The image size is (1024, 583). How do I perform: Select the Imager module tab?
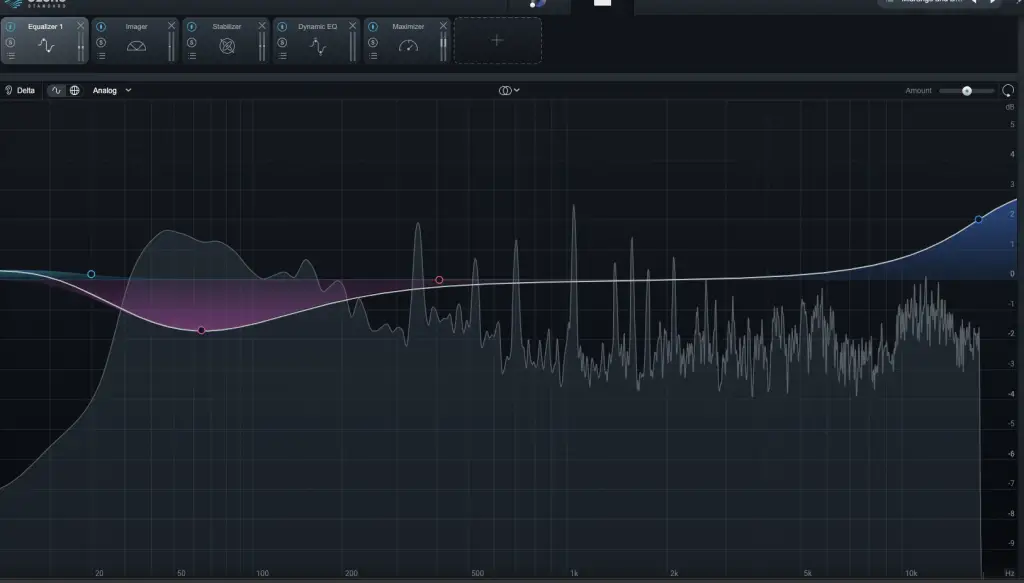pos(135,40)
